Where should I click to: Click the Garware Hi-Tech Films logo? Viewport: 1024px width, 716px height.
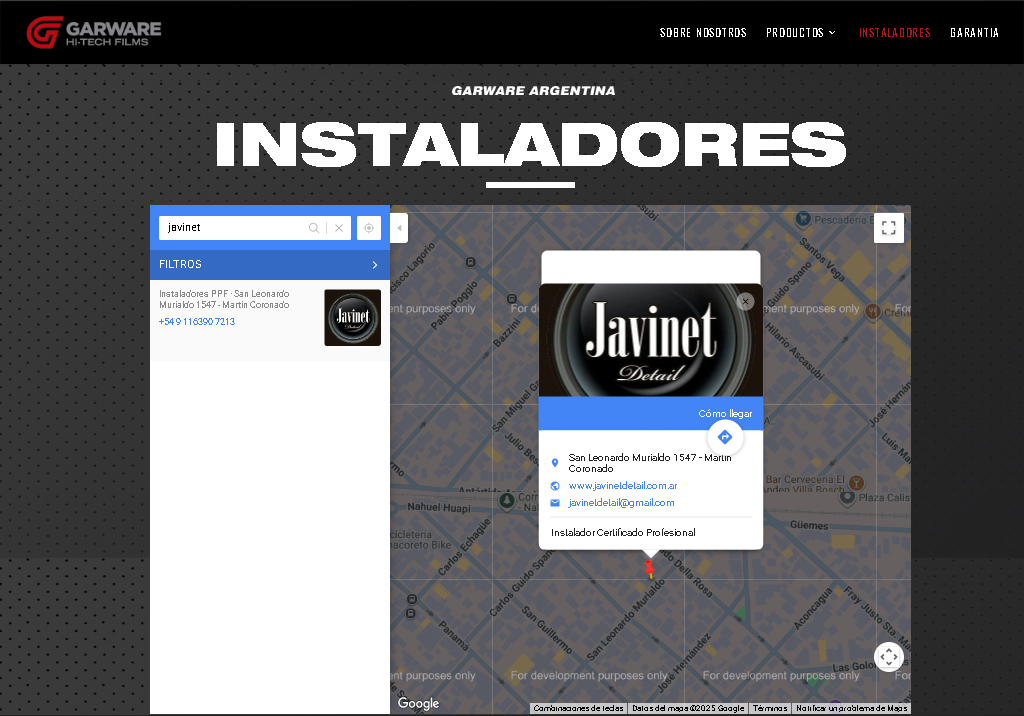pyautogui.click(x=93, y=31)
